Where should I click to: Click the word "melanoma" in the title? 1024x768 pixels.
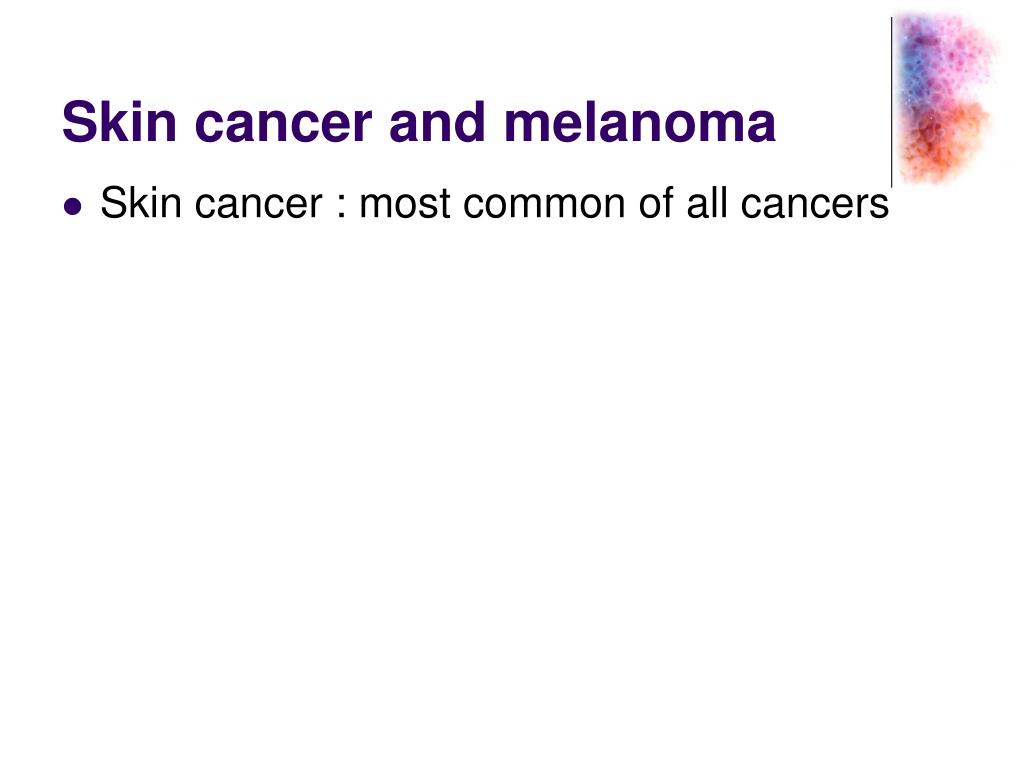tap(640, 122)
